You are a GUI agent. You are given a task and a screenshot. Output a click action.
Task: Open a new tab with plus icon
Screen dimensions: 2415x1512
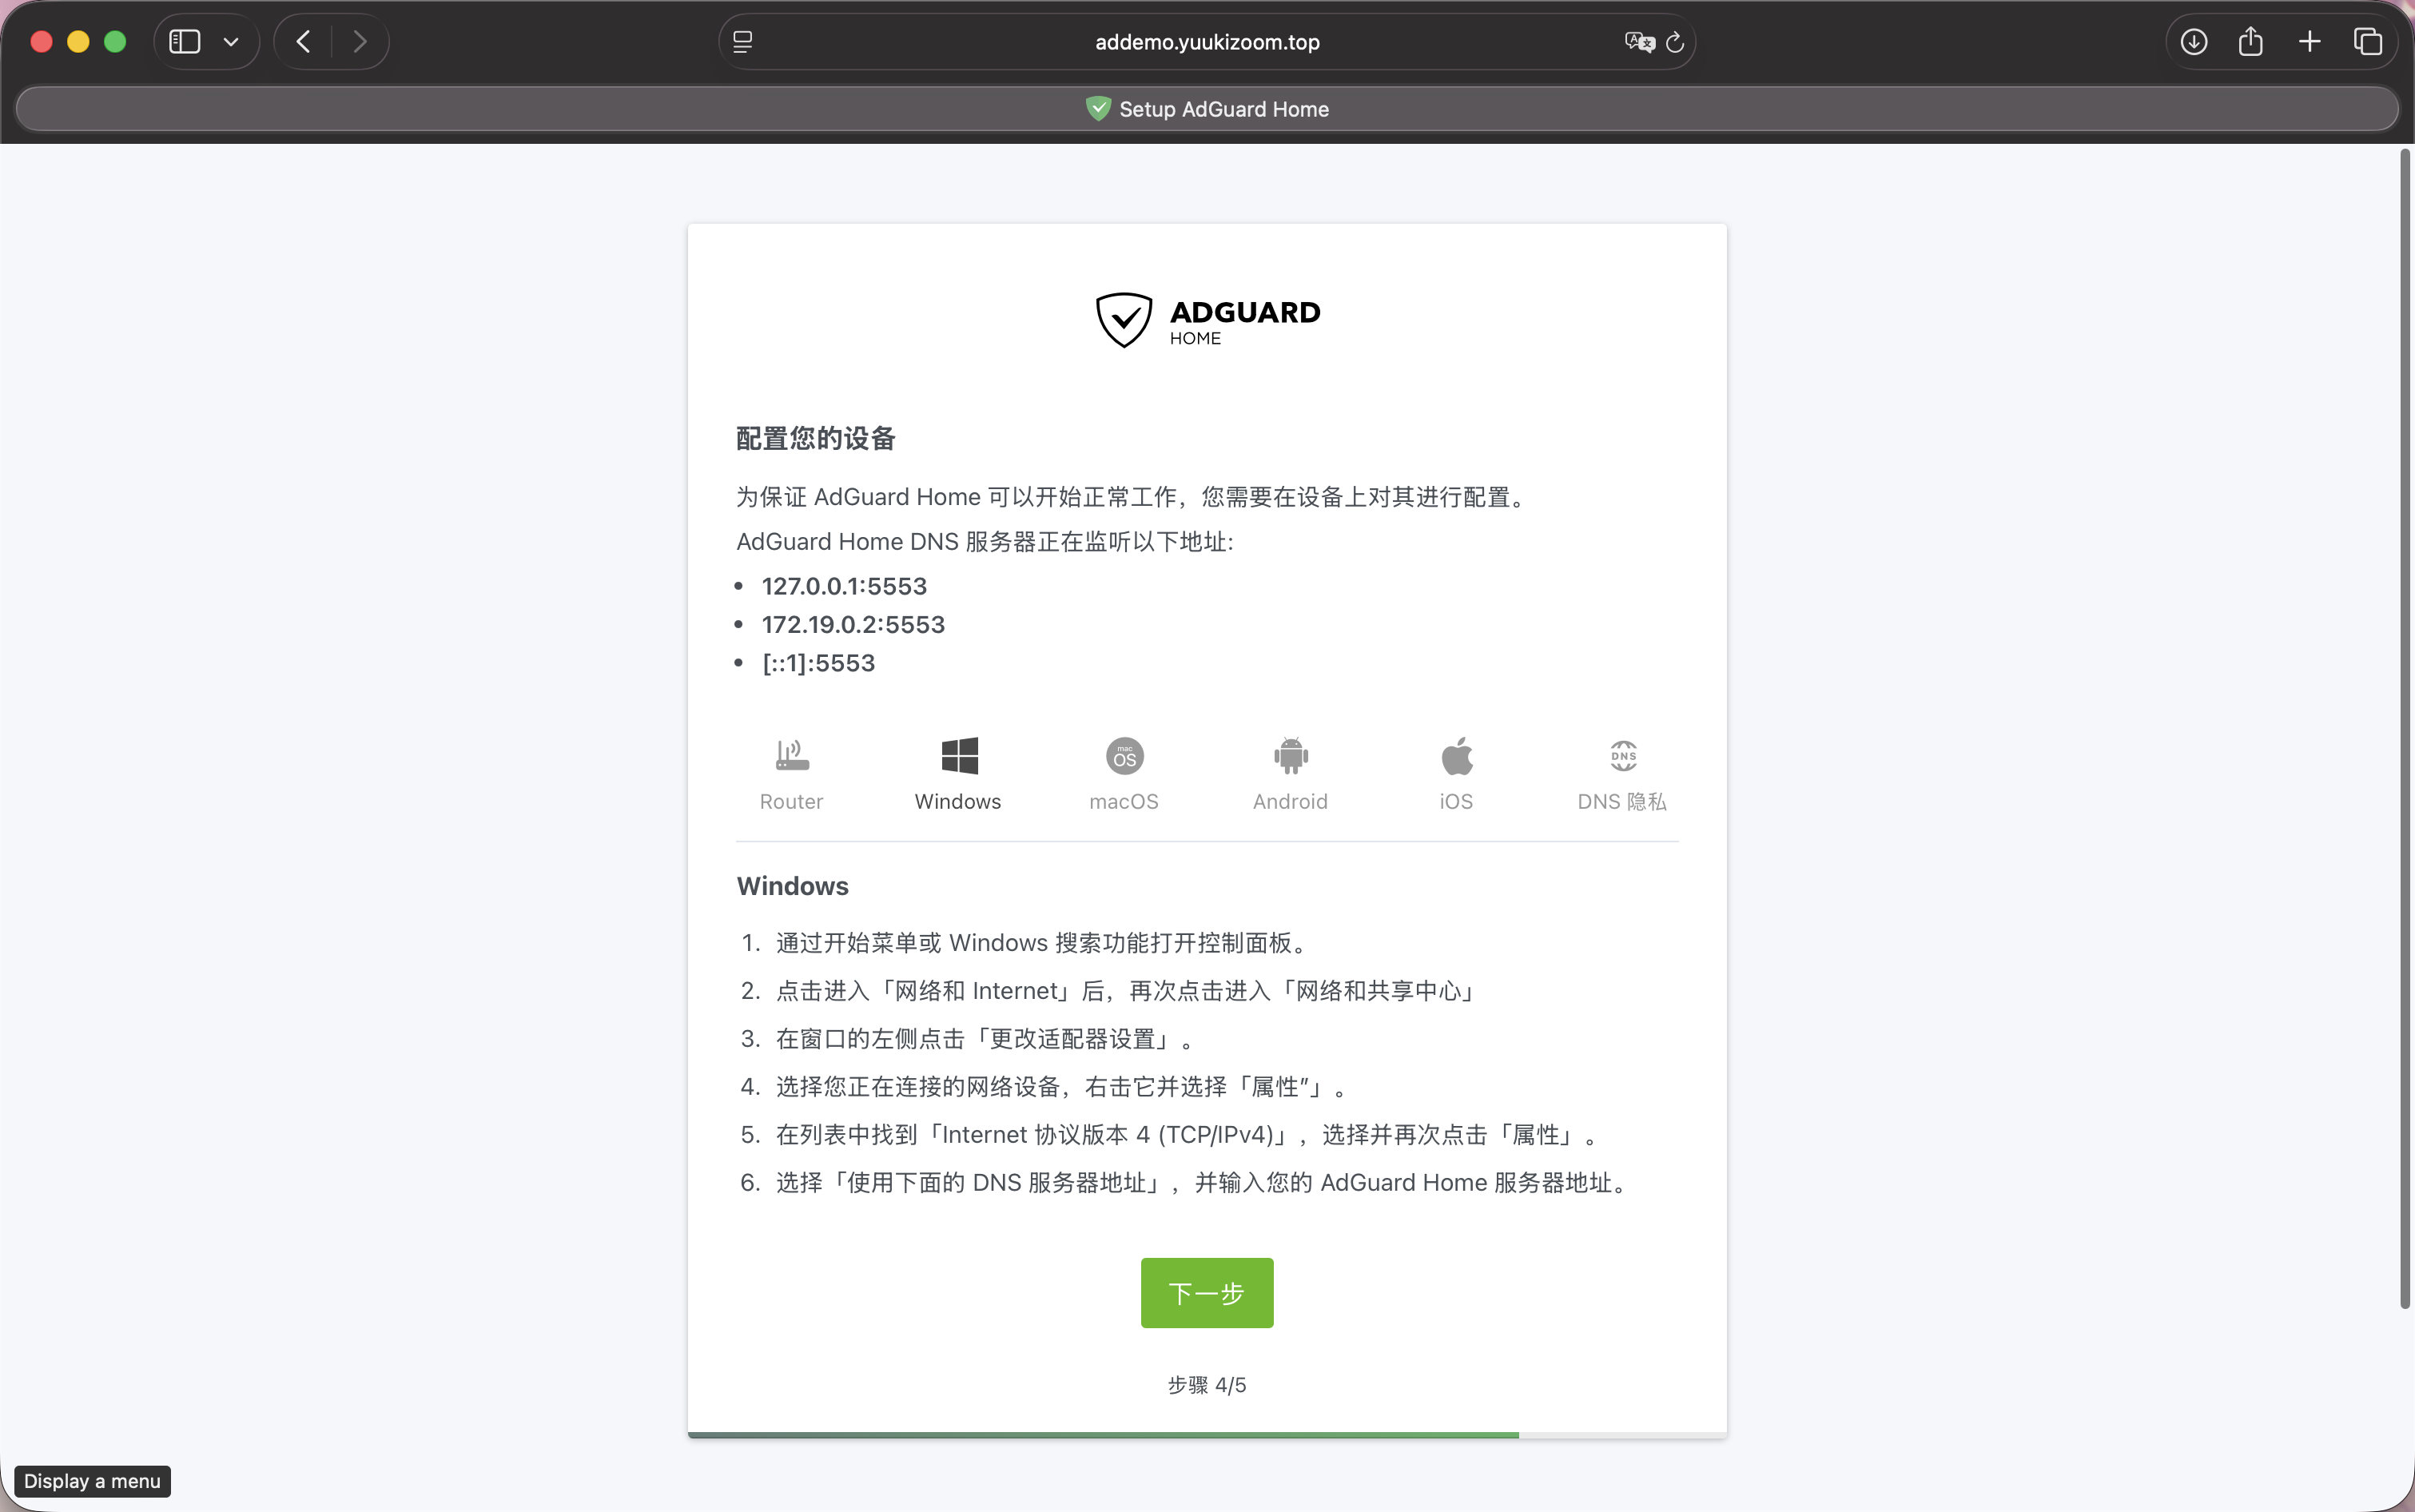click(2310, 42)
